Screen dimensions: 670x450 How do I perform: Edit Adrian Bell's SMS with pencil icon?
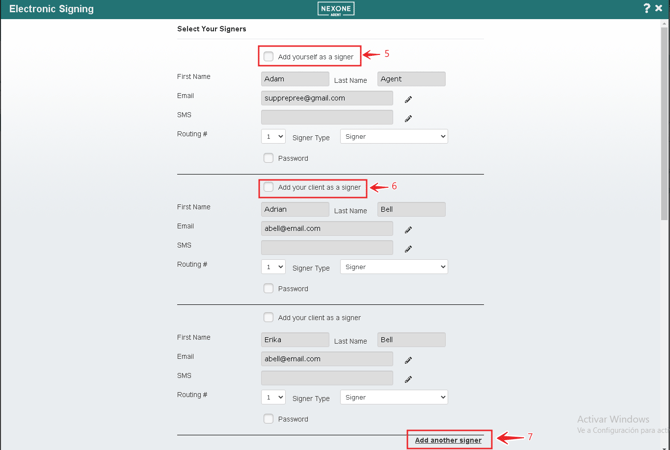coord(408,248)
